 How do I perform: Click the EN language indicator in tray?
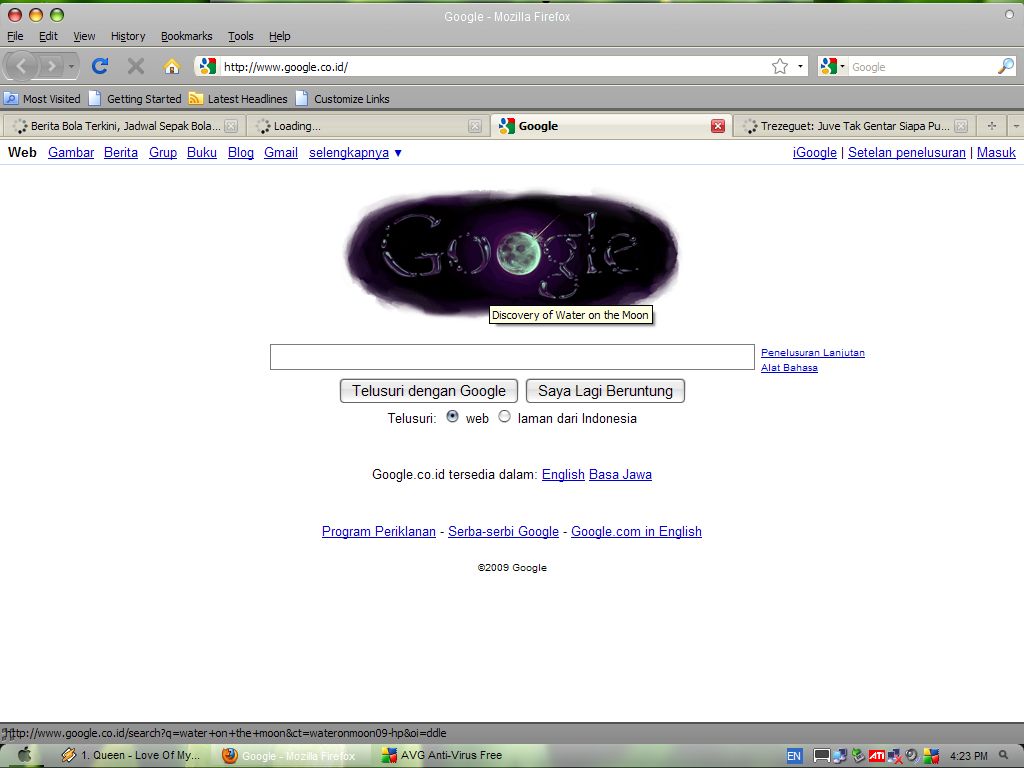794,756
